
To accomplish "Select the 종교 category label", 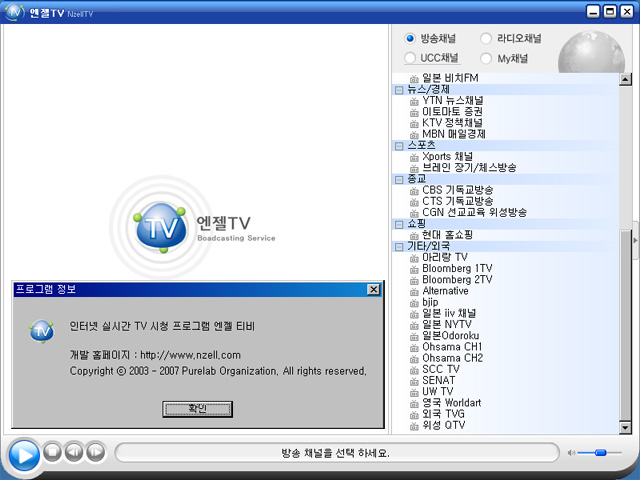I will [x=416, y=179].
